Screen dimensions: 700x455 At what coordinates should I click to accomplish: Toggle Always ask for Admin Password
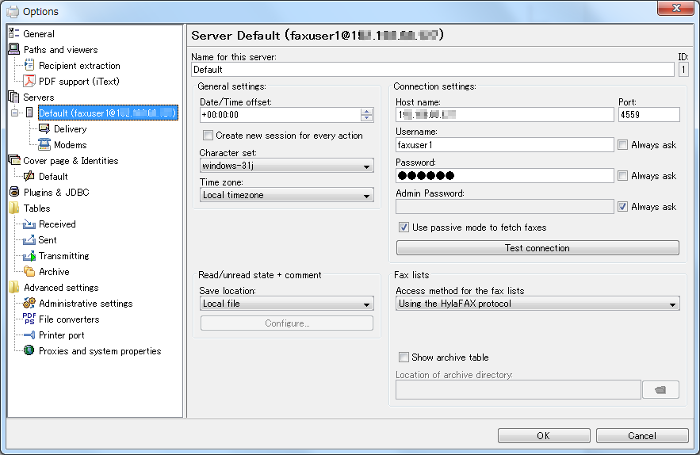623,207
